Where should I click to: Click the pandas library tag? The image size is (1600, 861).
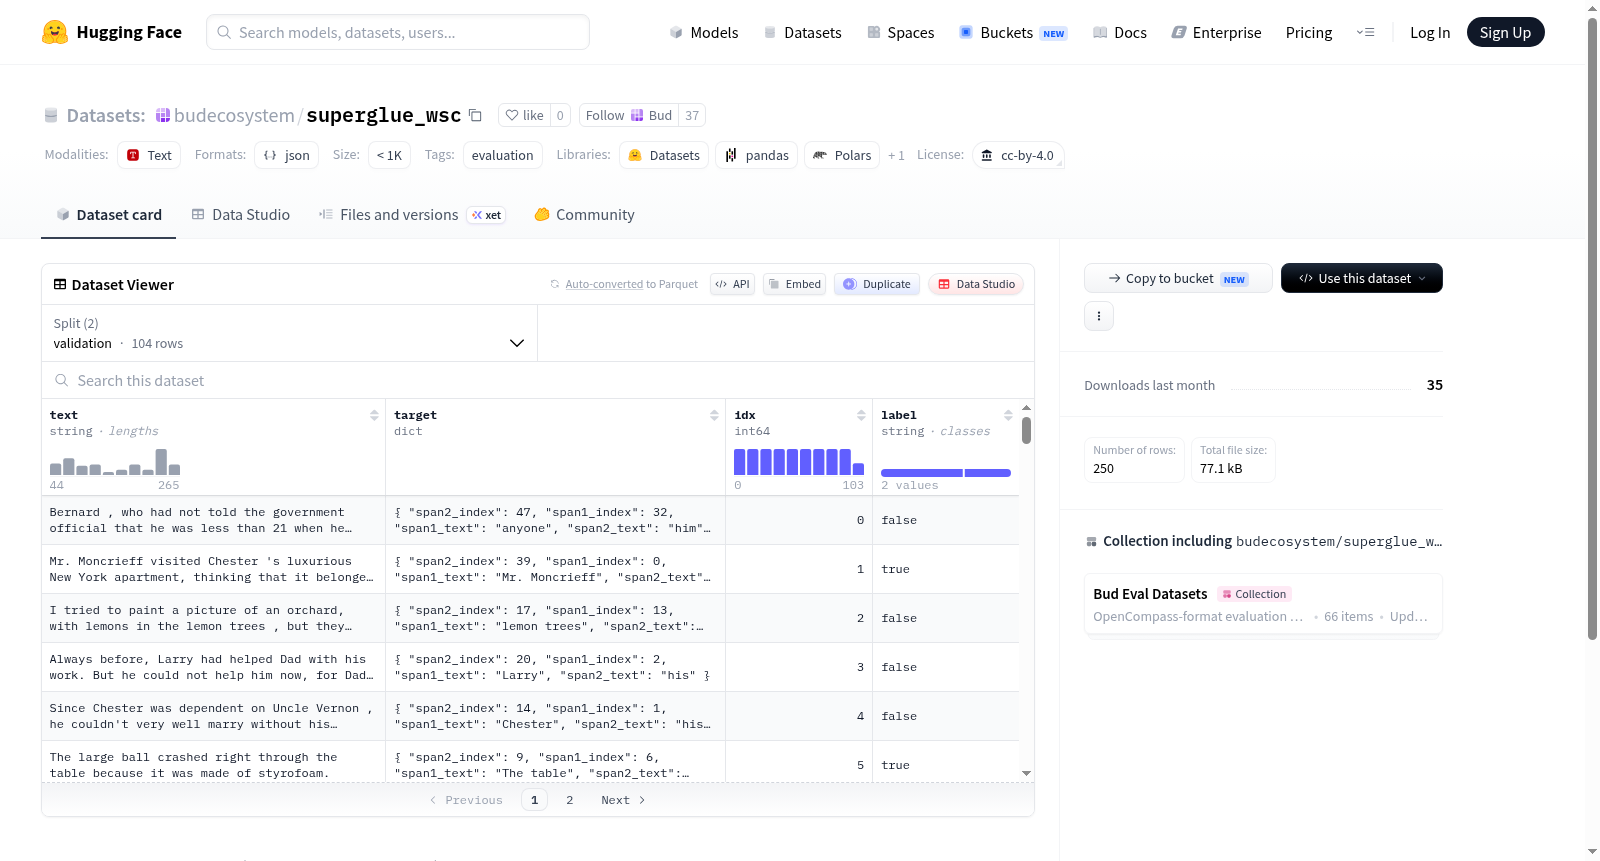coord(757,155)
